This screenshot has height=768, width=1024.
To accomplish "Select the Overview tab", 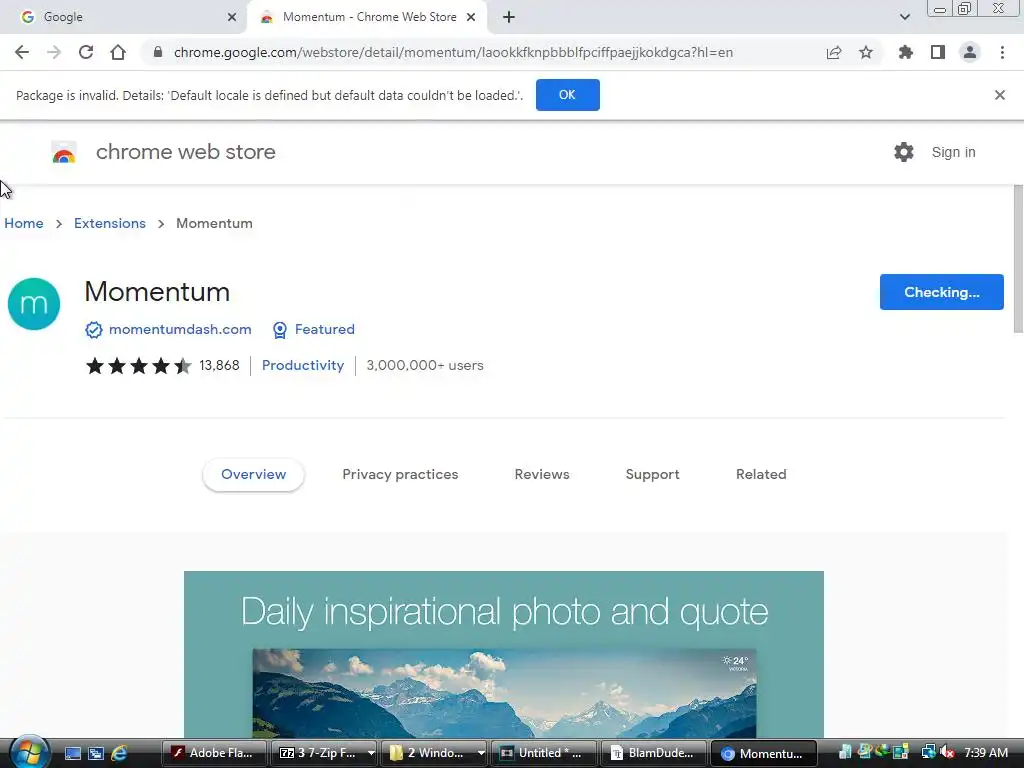I will coord(253,475).
